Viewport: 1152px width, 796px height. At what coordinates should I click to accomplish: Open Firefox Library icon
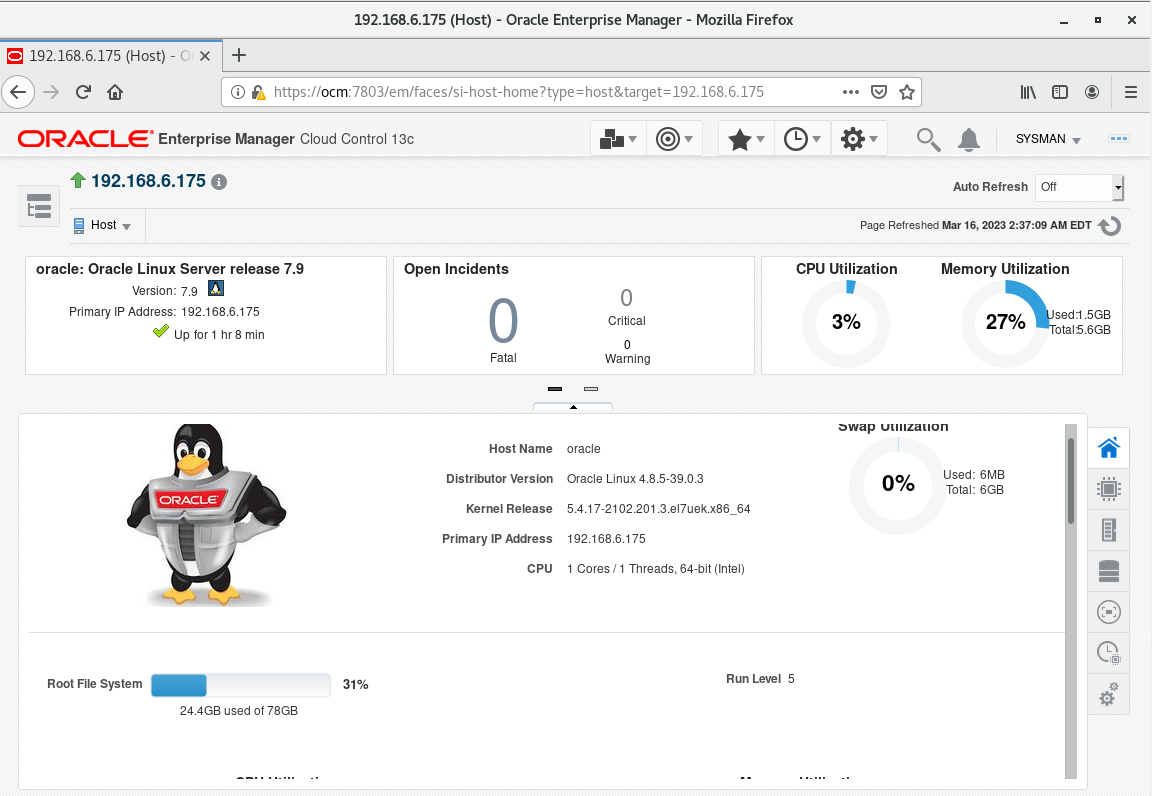point(1028,92)
